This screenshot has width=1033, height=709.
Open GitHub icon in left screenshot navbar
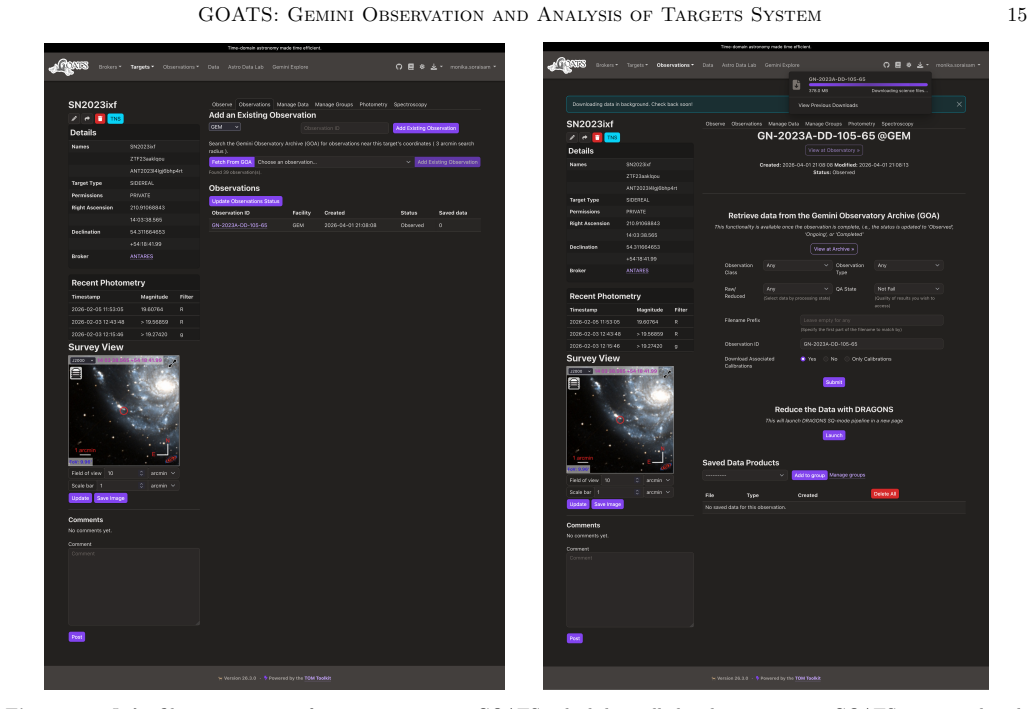[399, 67]
